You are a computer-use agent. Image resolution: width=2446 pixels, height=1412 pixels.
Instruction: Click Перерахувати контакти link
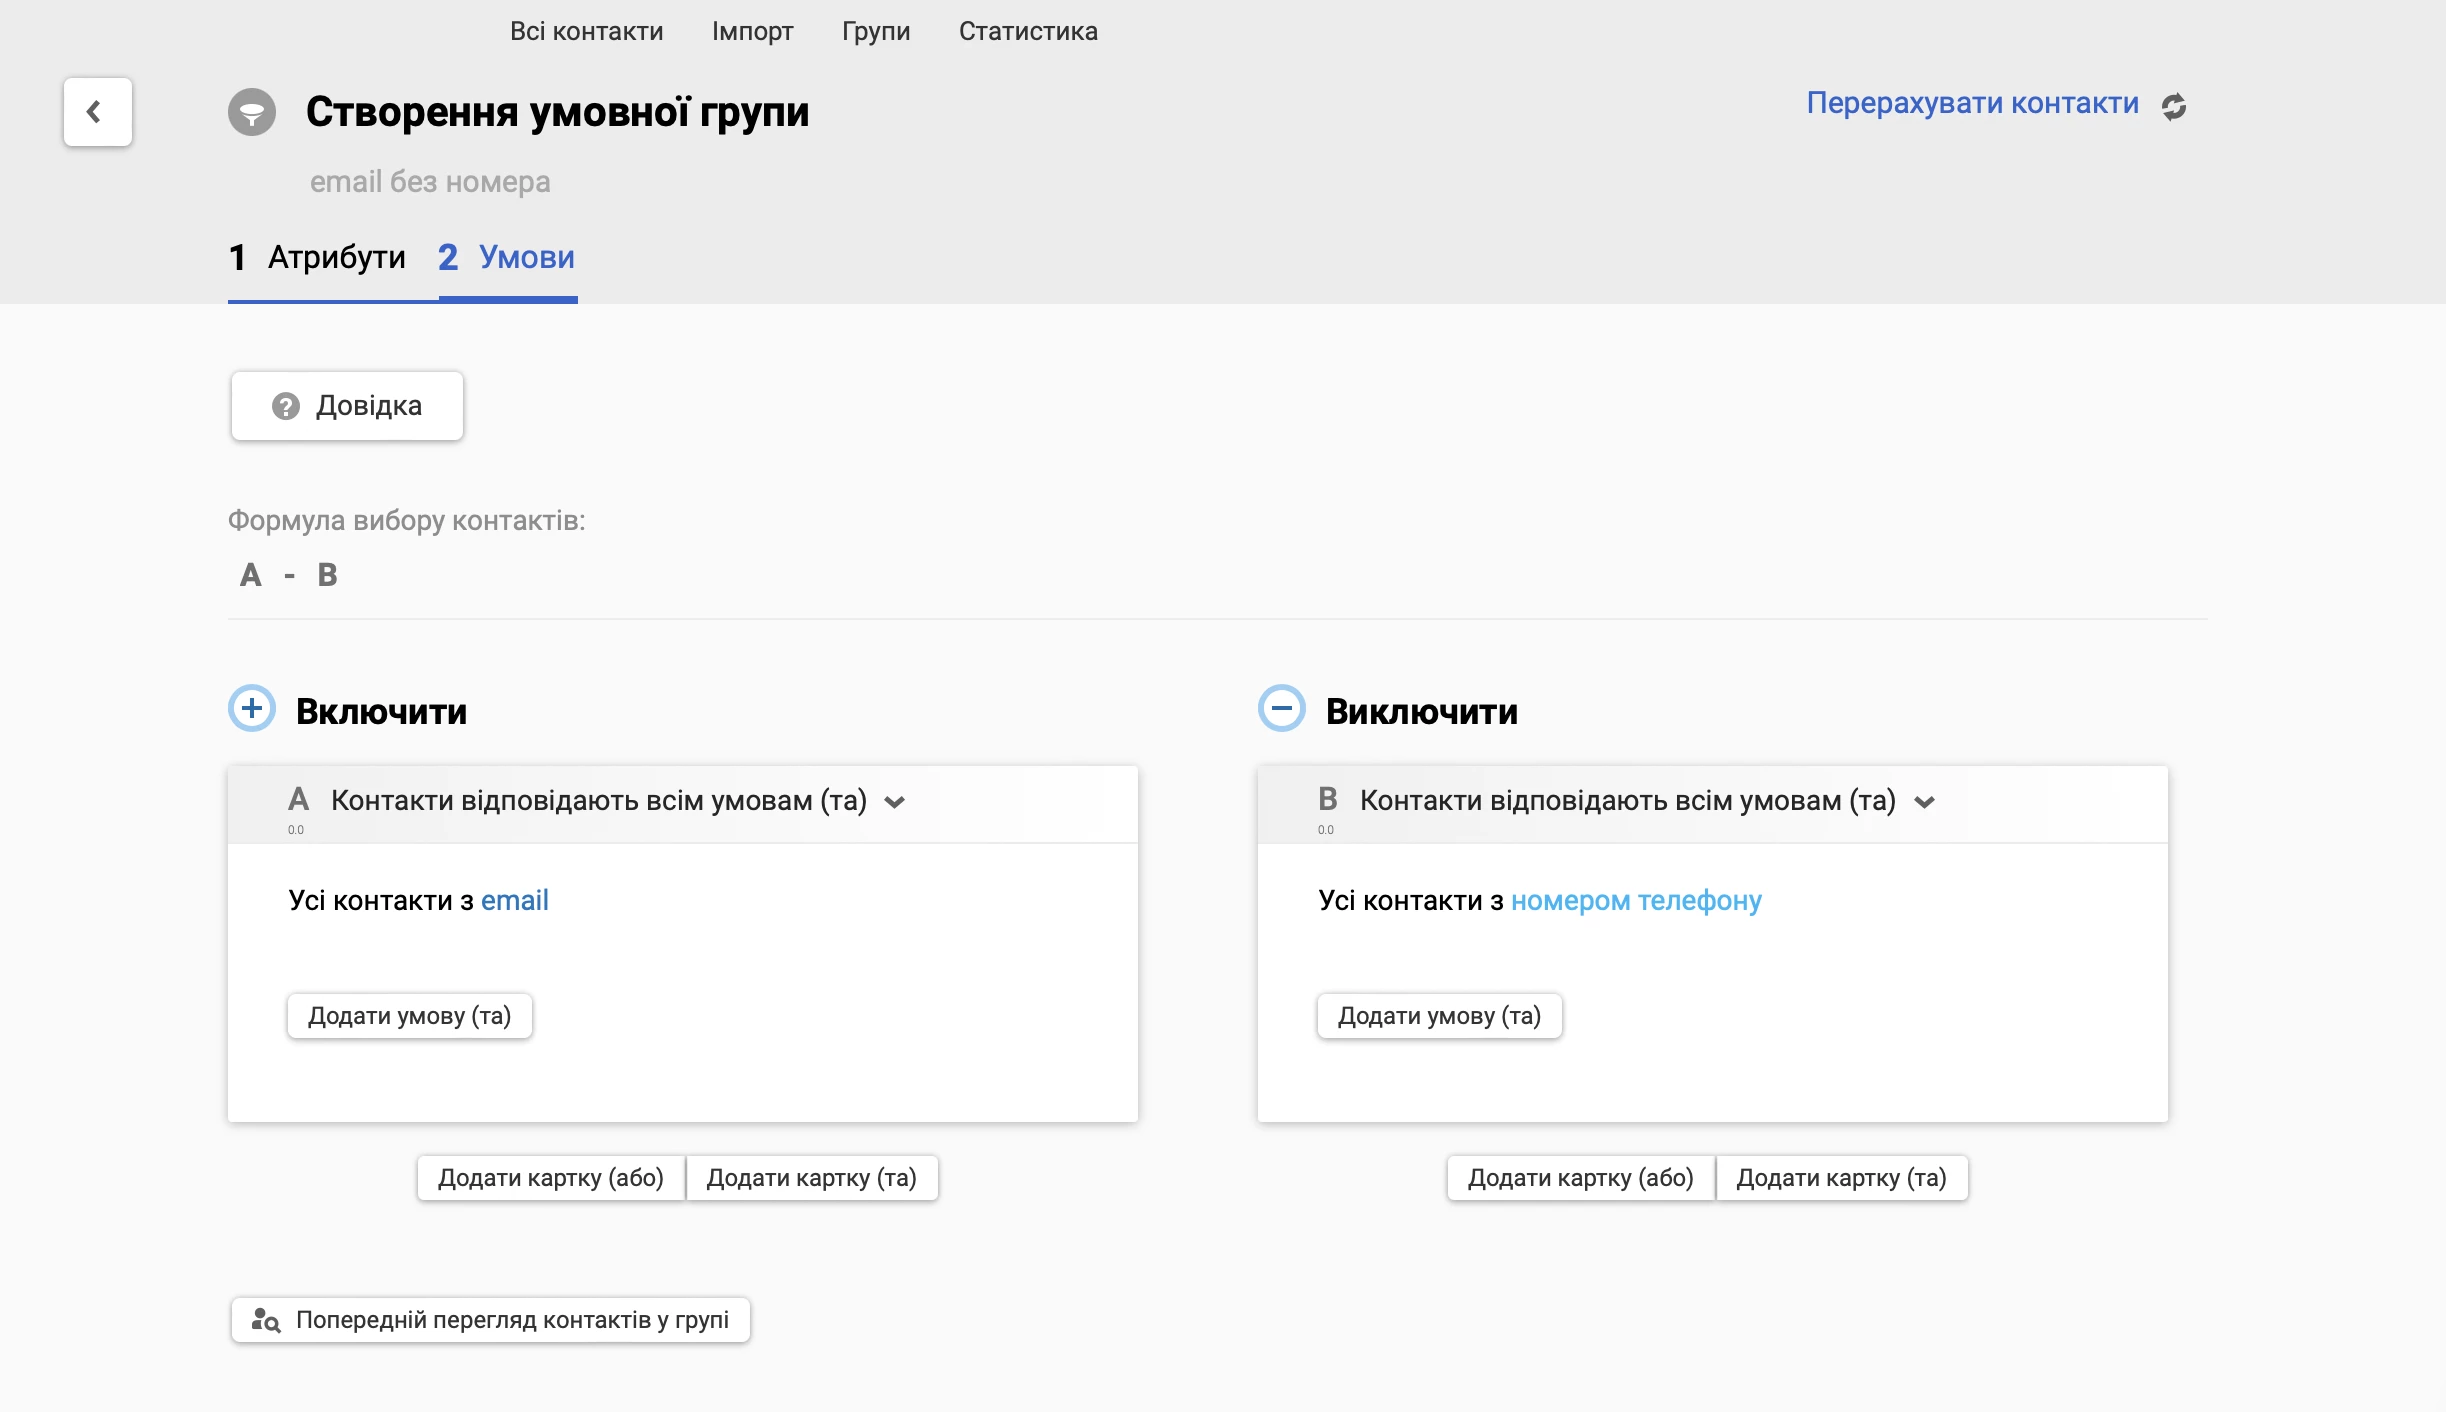tap(1972, 103)
